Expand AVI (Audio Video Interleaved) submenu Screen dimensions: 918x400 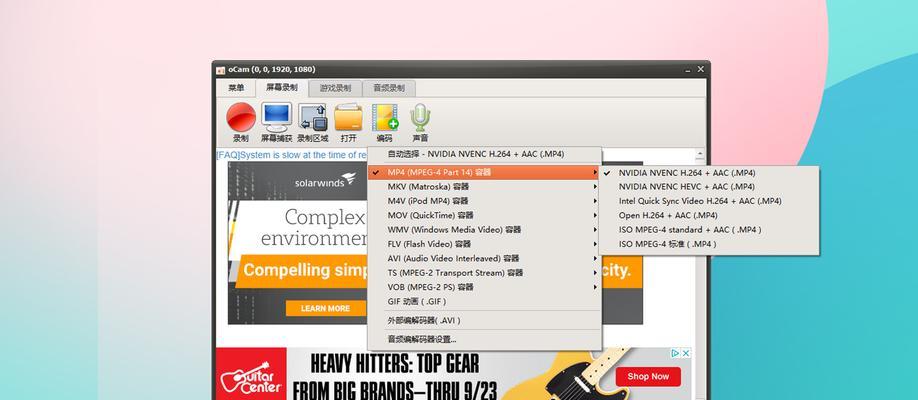pos(484,258)
